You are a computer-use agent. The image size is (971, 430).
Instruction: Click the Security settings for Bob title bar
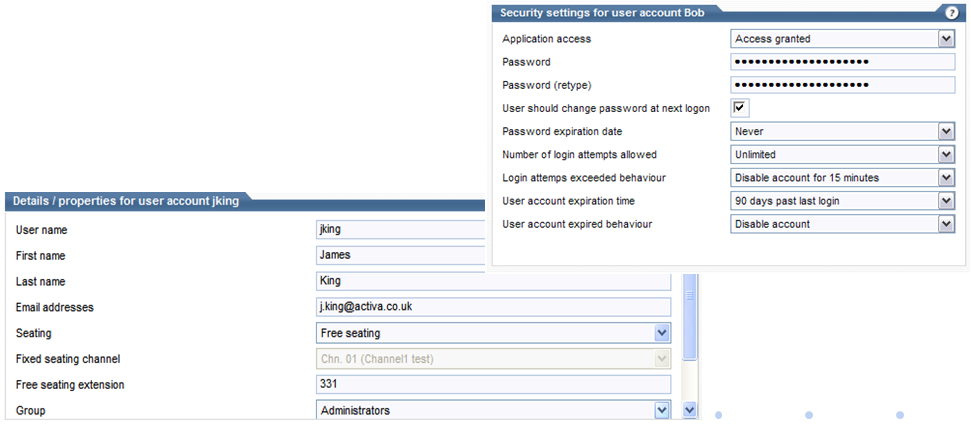tap(718, 13)
